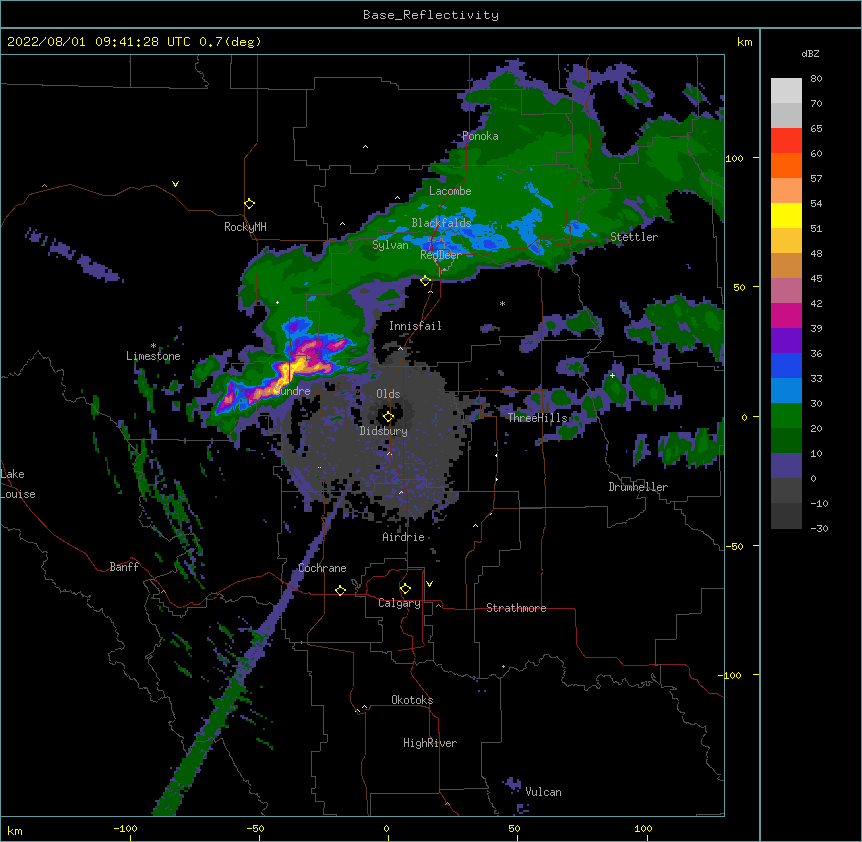Click the Vulcan city label
Viewport: 862px width, 842px height.
tap(543, 792)
